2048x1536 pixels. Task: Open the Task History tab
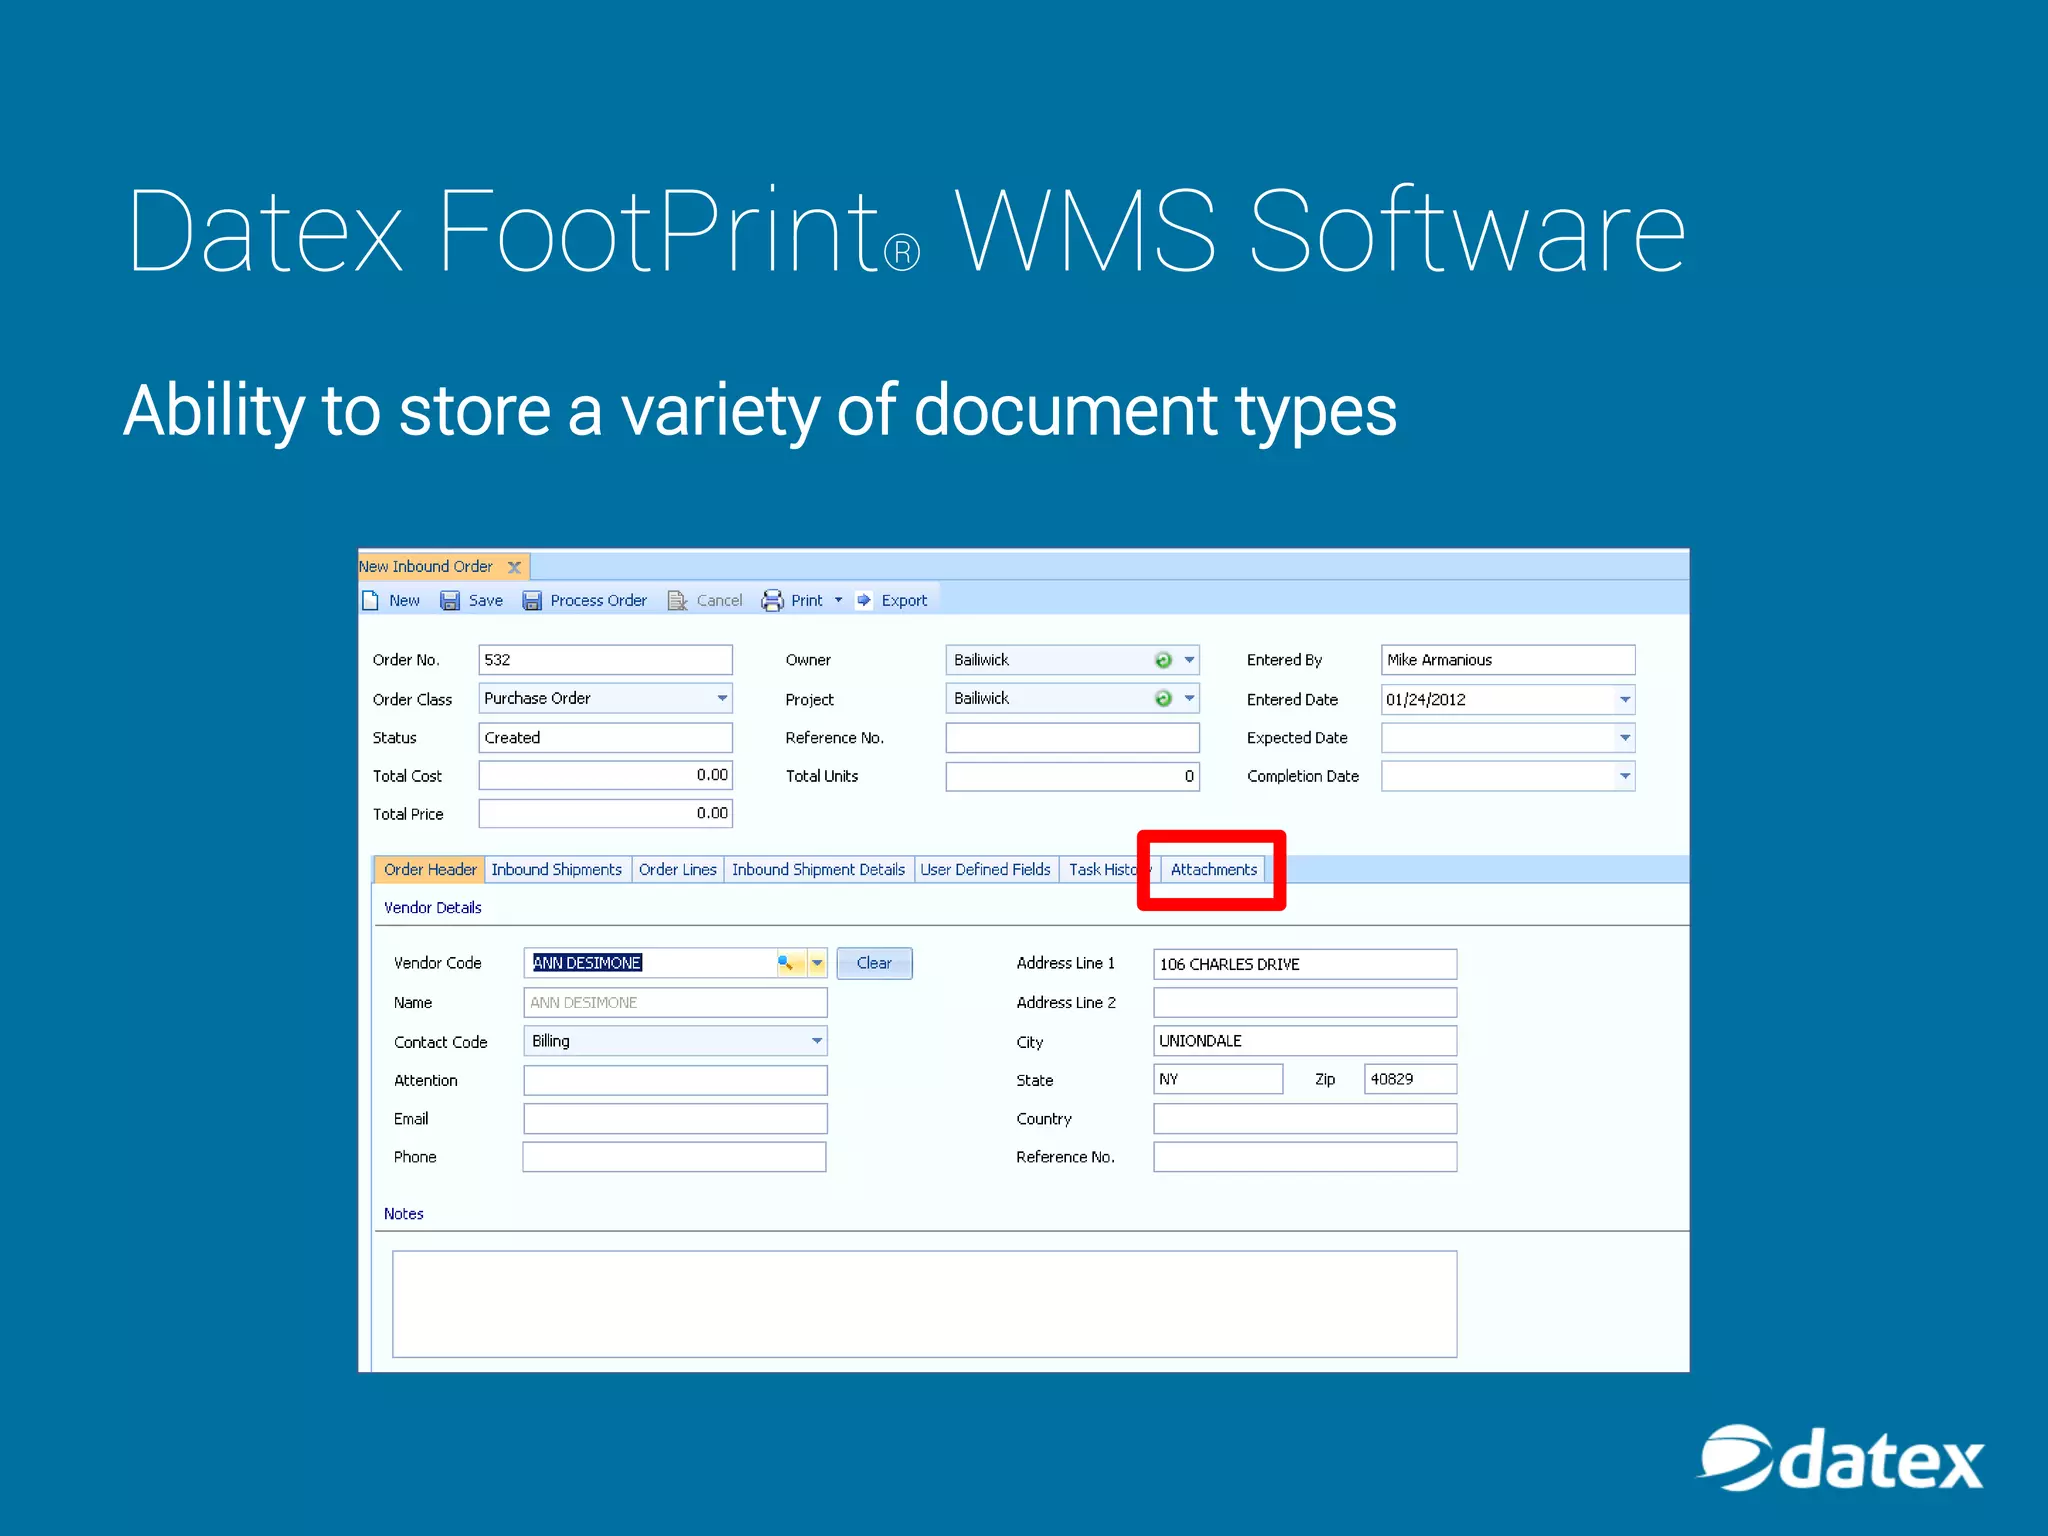tap(1108, 870)
